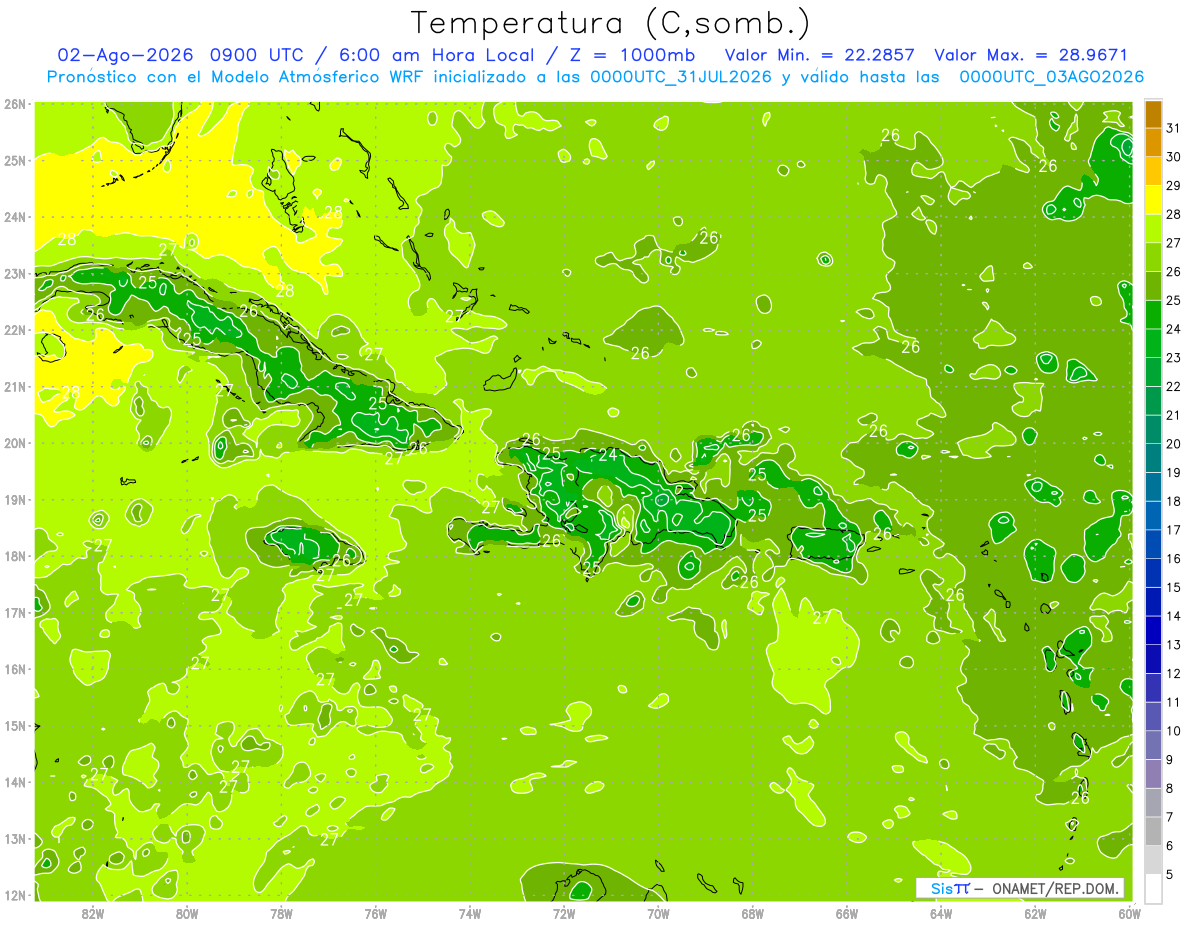Click the 26–27 lime color bar swatch

1153,257
